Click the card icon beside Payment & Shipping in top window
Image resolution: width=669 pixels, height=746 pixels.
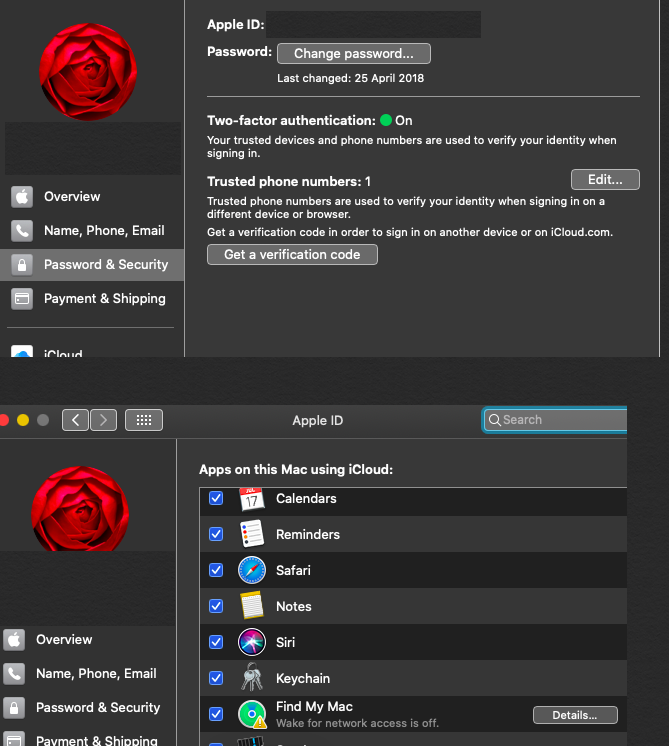tap(22, 299)
